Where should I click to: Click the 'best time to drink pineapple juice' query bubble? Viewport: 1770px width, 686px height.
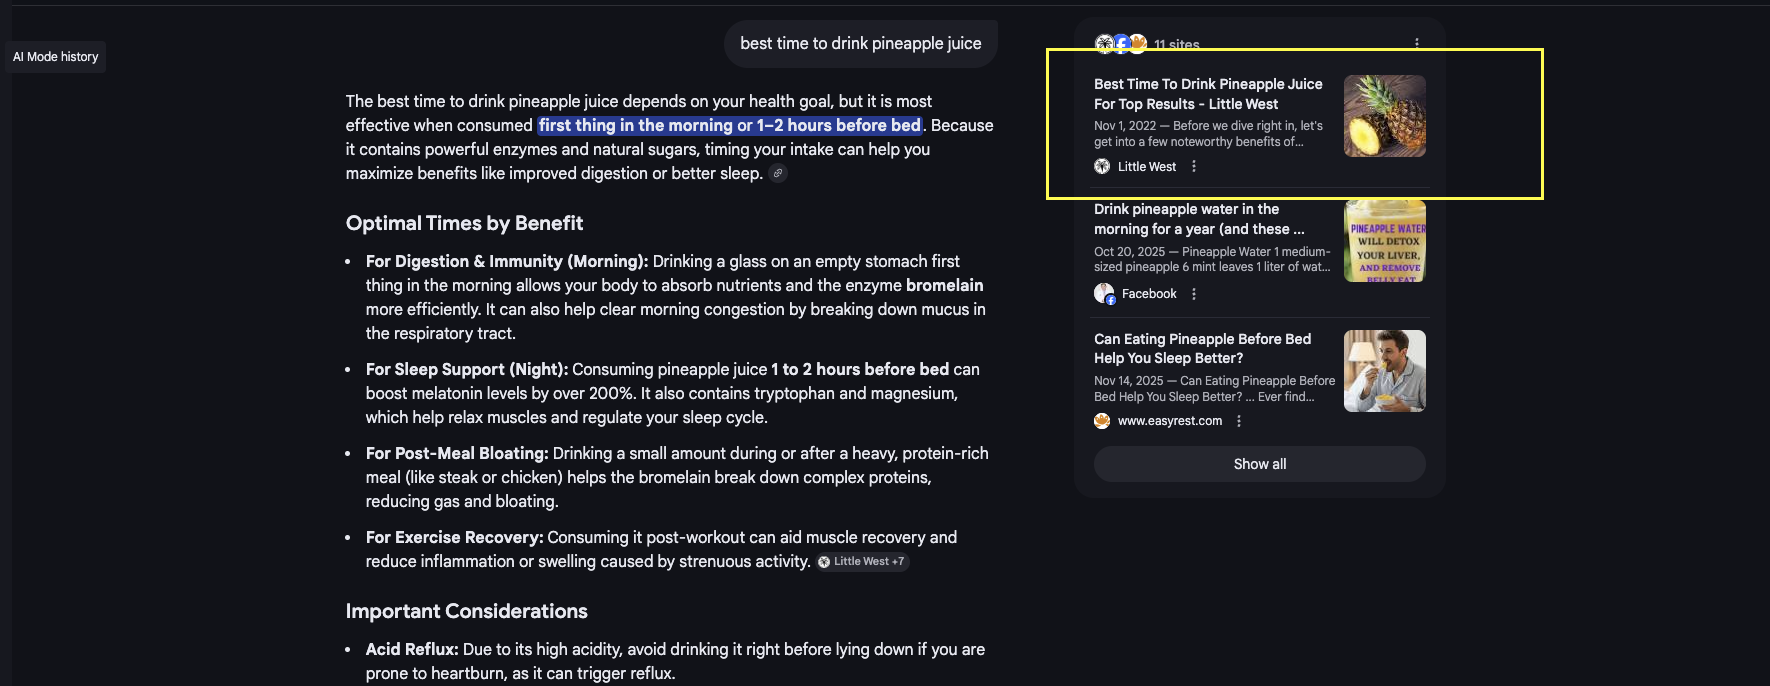pyautogui.click(x=860, y=44)
